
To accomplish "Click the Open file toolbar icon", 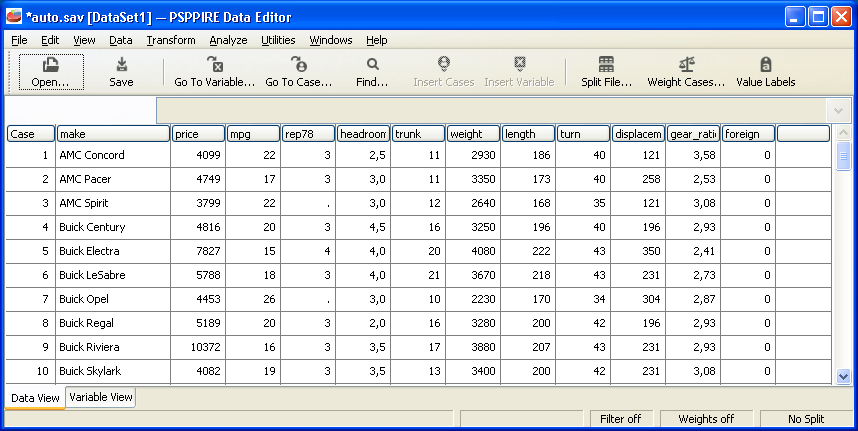I will (51, 72).
